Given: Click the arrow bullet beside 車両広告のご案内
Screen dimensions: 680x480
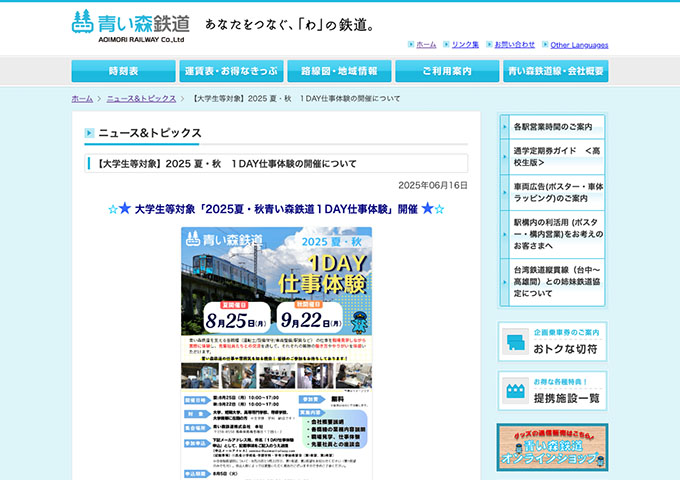Looking at the screenshot, I should 505,193.
